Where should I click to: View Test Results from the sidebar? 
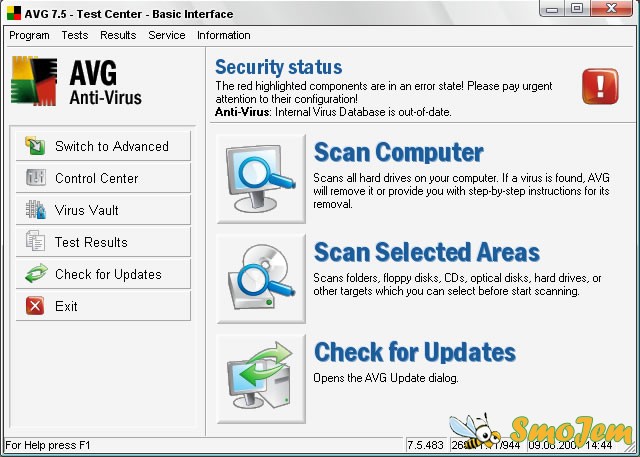(x=103, y=242)
